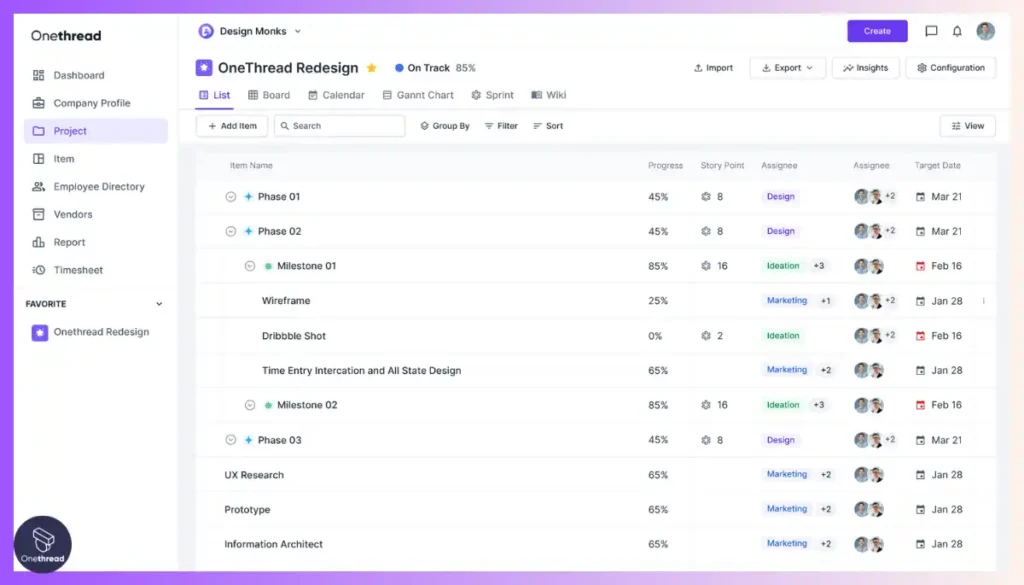
Task: Open Company Profile in sidebar
Action: [x=81, y=103]
